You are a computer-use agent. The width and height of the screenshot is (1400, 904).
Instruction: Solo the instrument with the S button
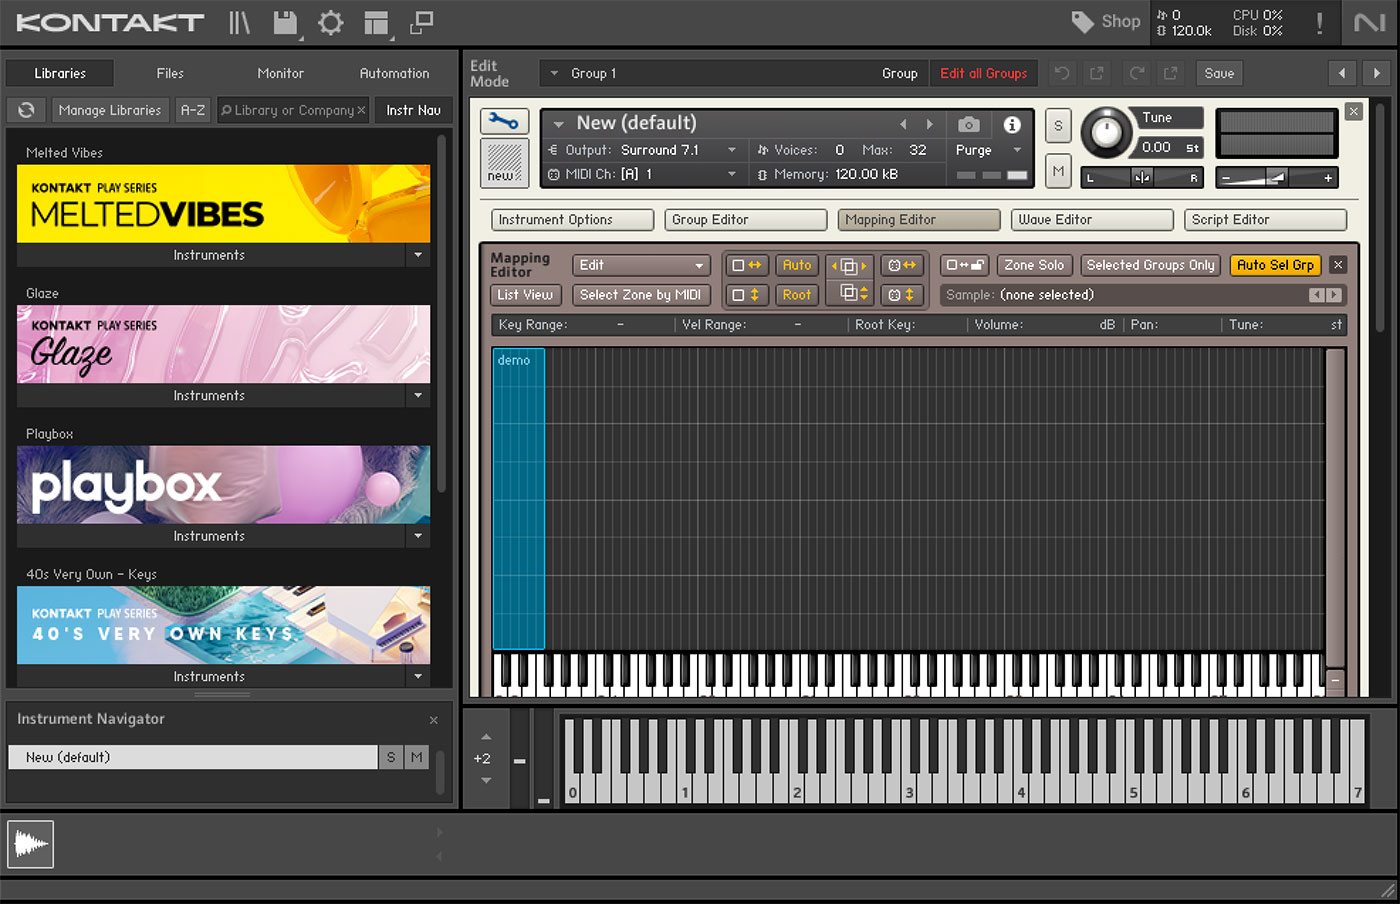1058,126
